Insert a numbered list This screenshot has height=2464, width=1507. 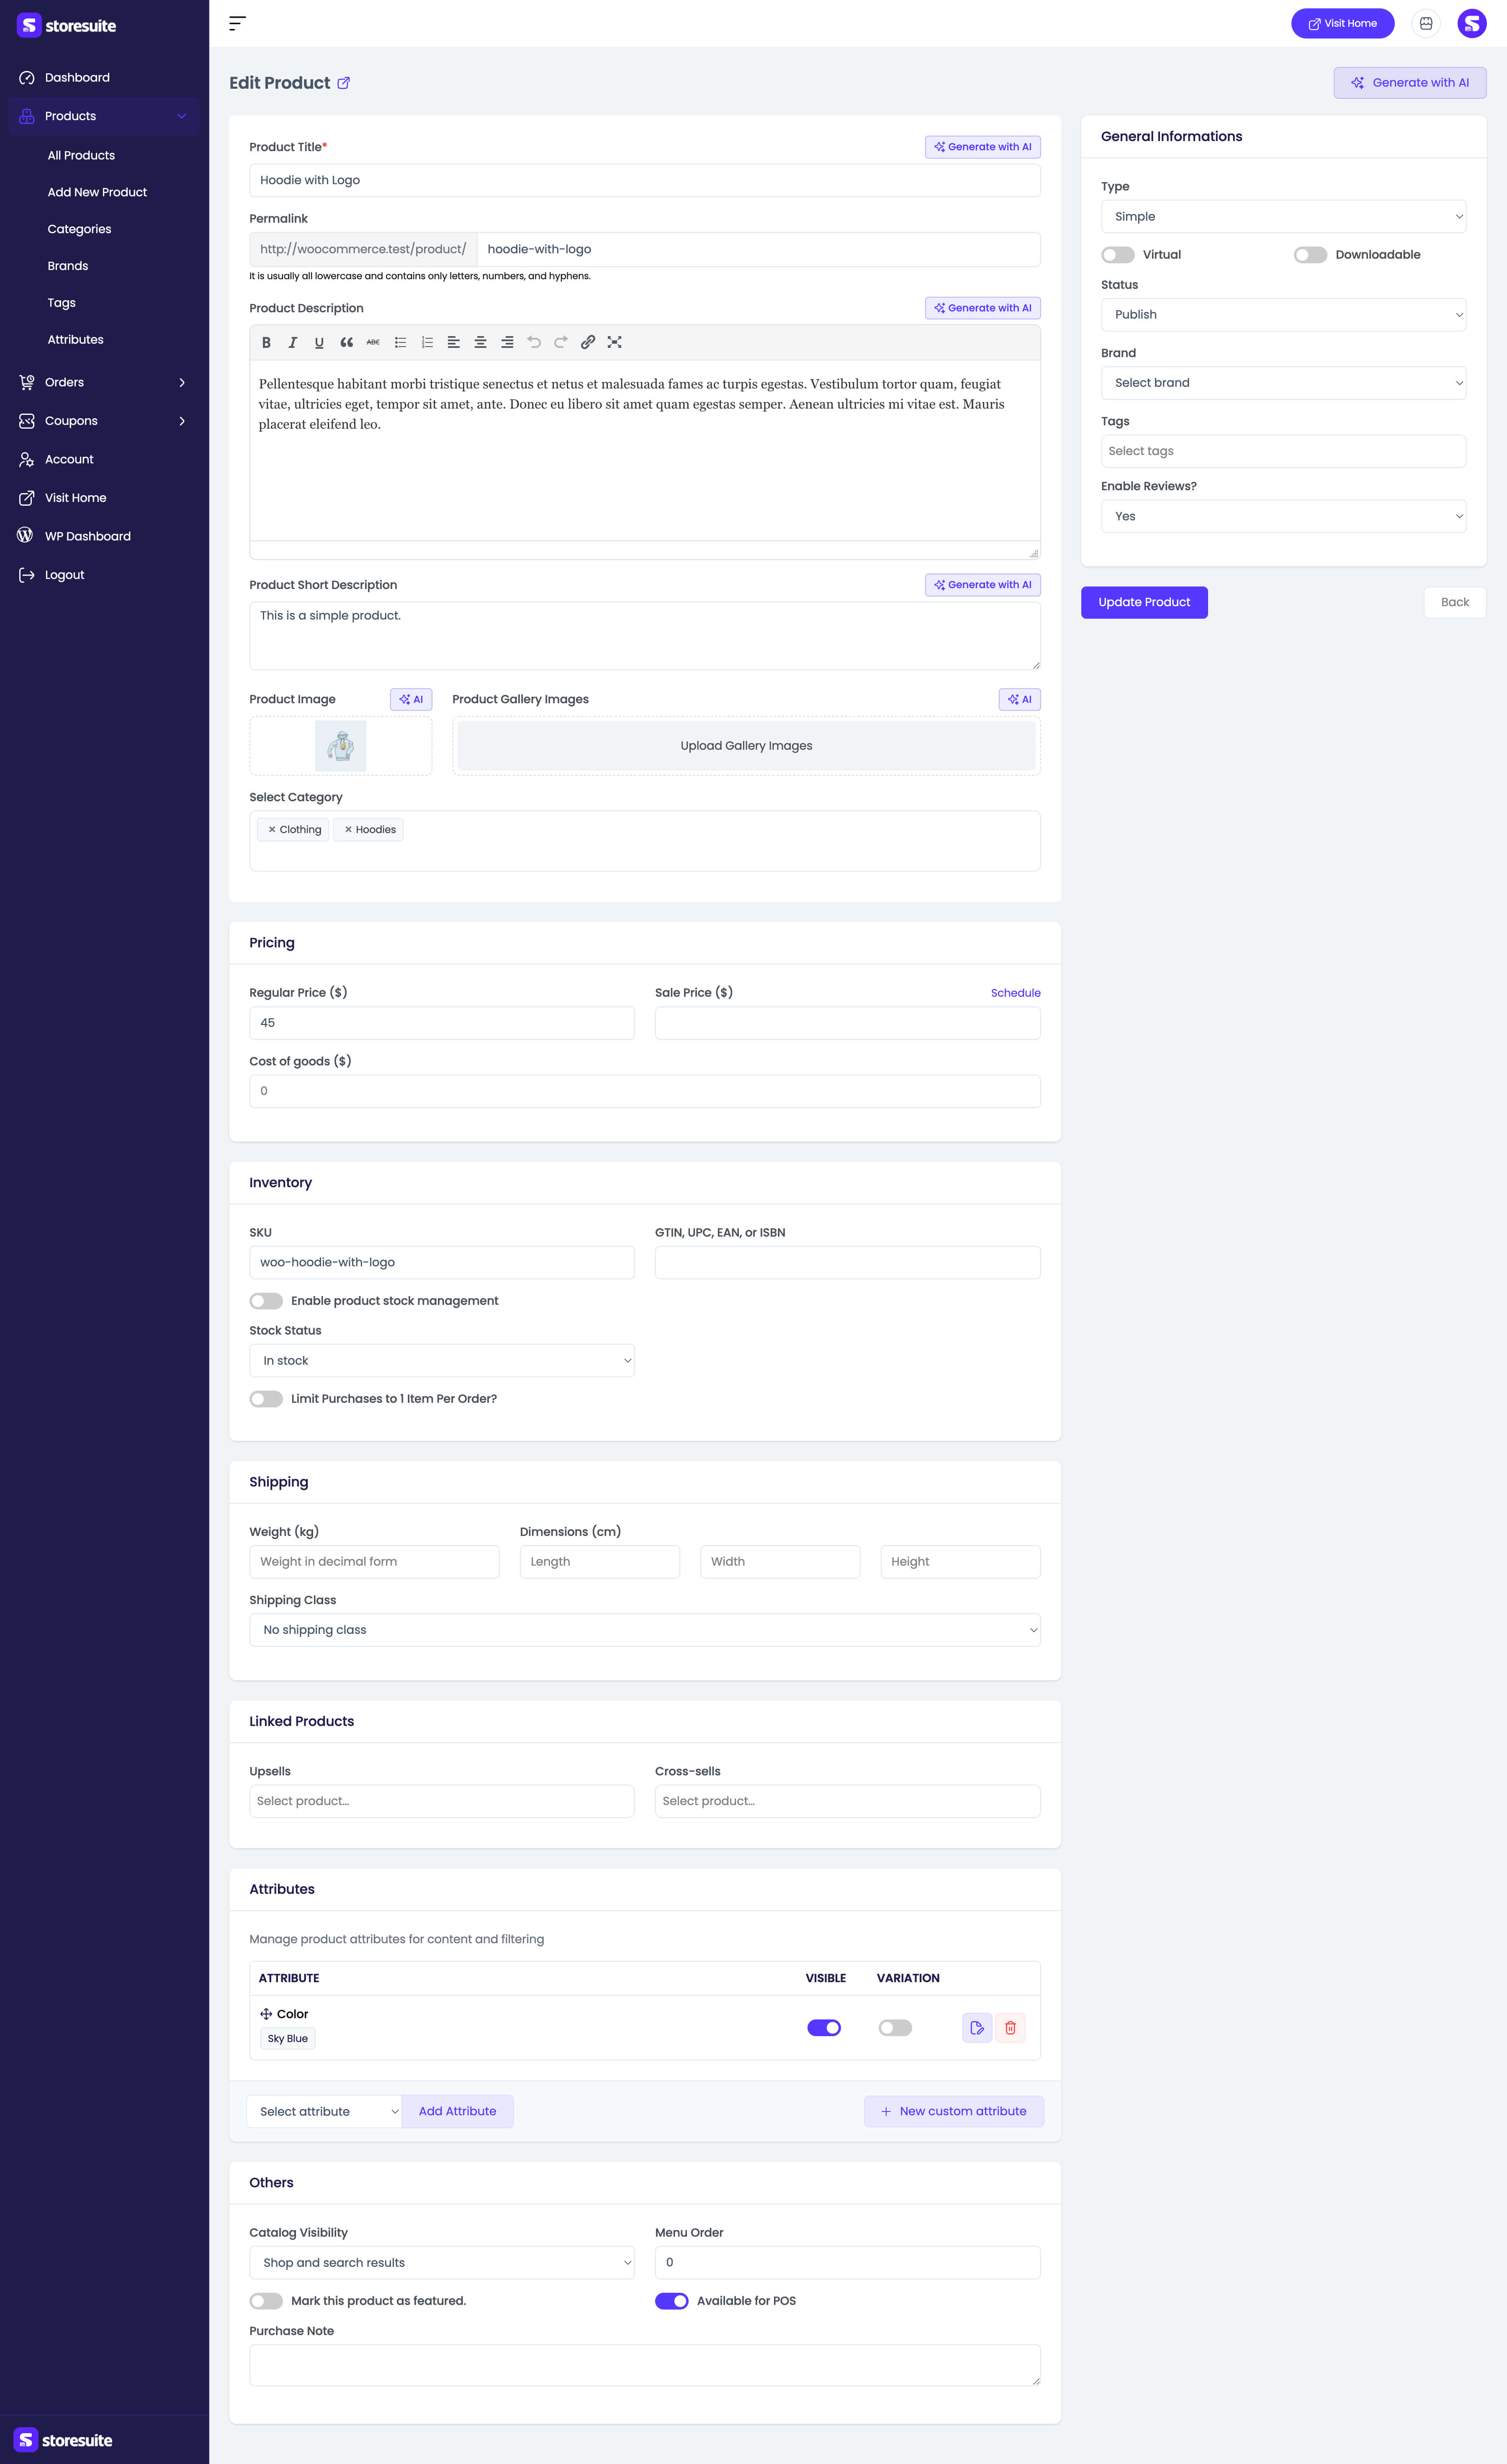pyautogui.click(x=427, y=342)
